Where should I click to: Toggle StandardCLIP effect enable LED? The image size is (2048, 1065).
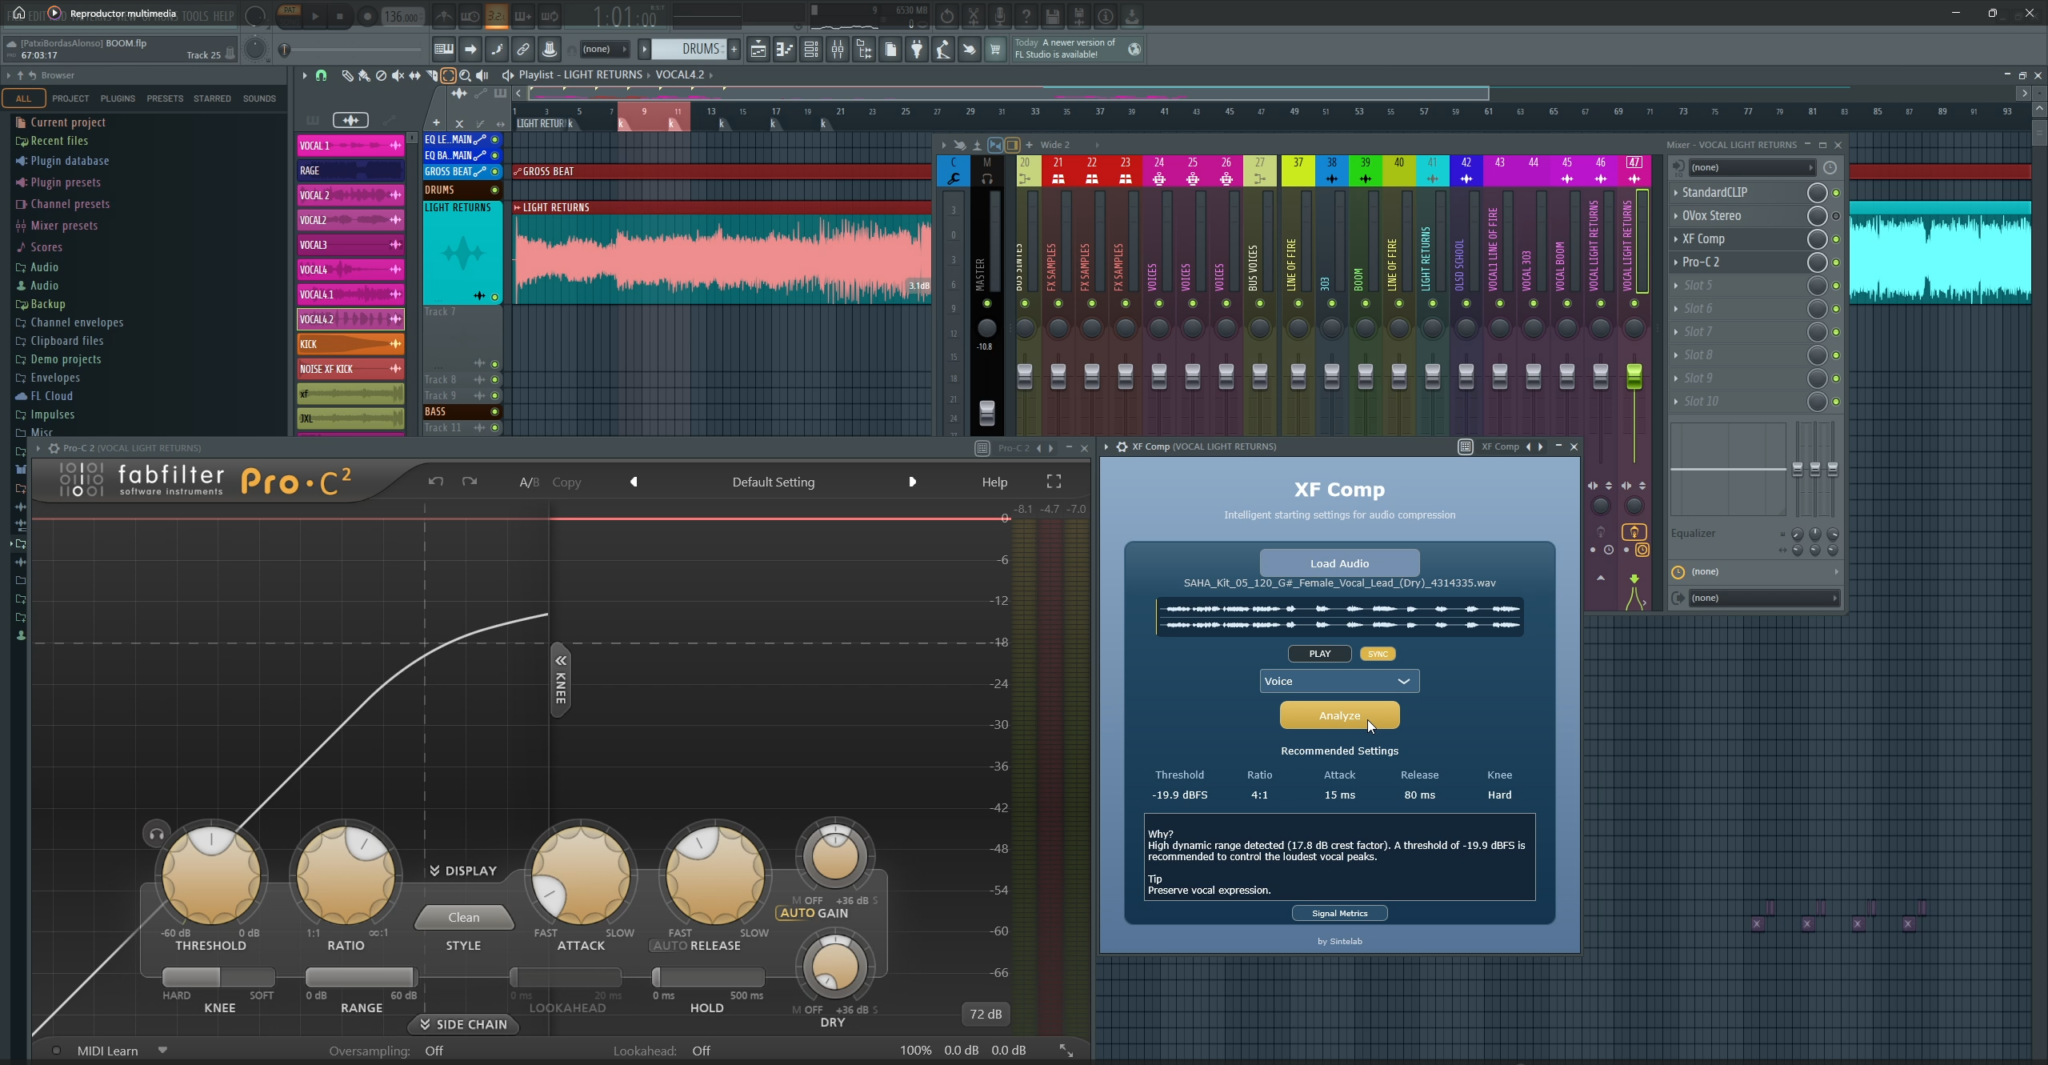[x=1836, y=193]
